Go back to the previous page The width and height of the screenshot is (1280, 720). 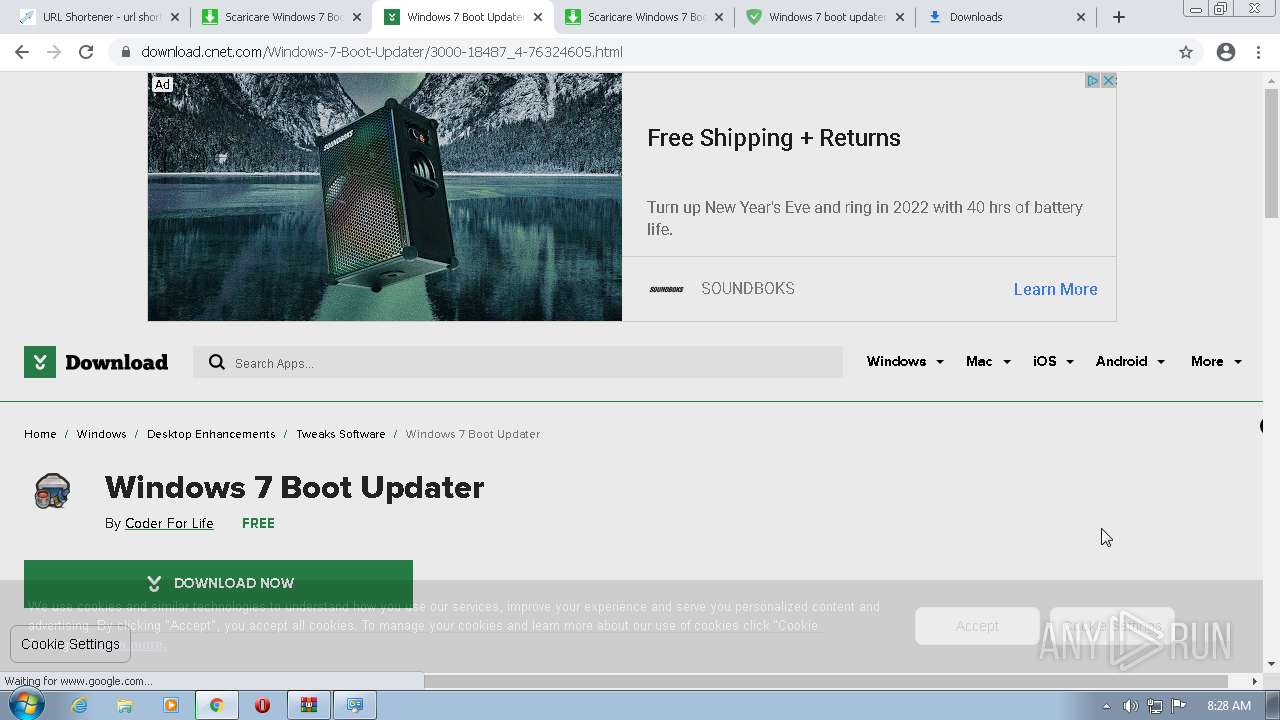click(22, 52)
